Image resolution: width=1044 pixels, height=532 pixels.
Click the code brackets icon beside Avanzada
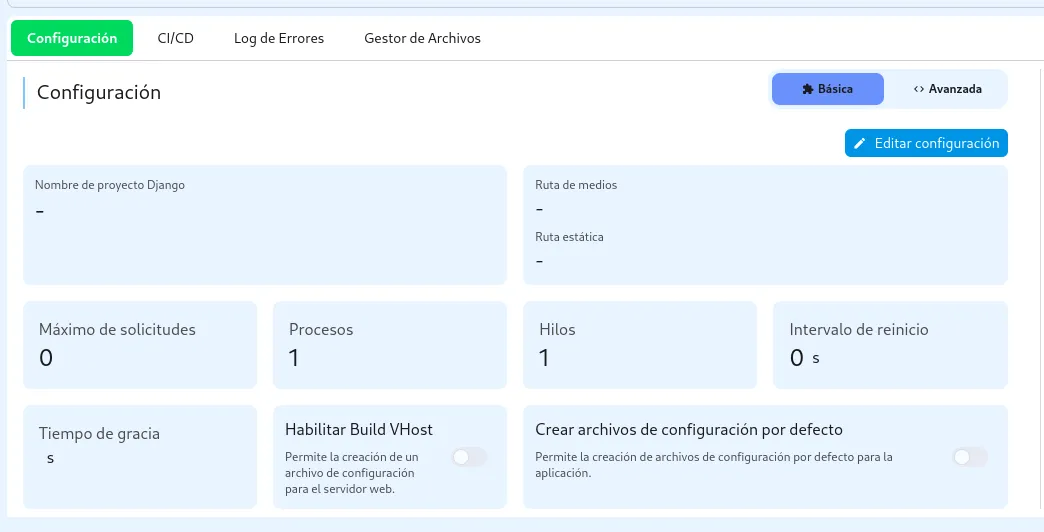[x=919, y=89]
